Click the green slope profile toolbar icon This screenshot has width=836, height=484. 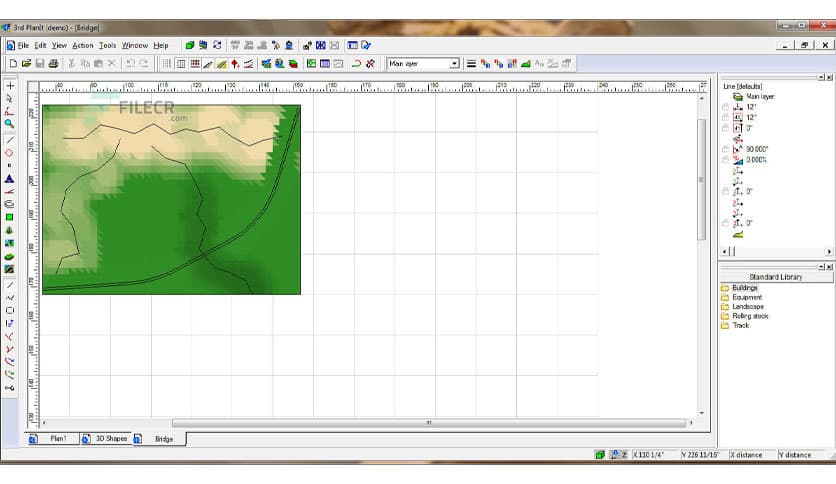[x=526, y=63]
